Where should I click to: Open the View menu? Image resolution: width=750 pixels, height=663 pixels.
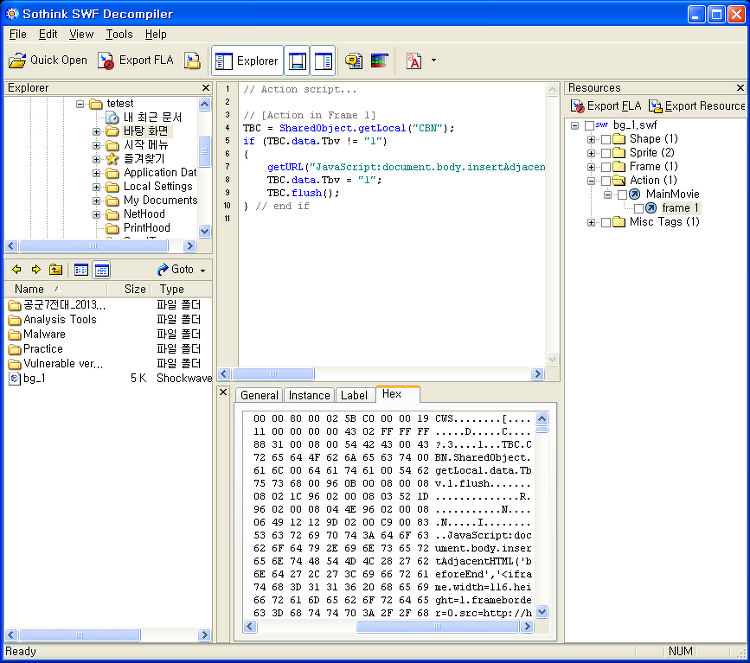pyautogui.click(x=81, y=34)
